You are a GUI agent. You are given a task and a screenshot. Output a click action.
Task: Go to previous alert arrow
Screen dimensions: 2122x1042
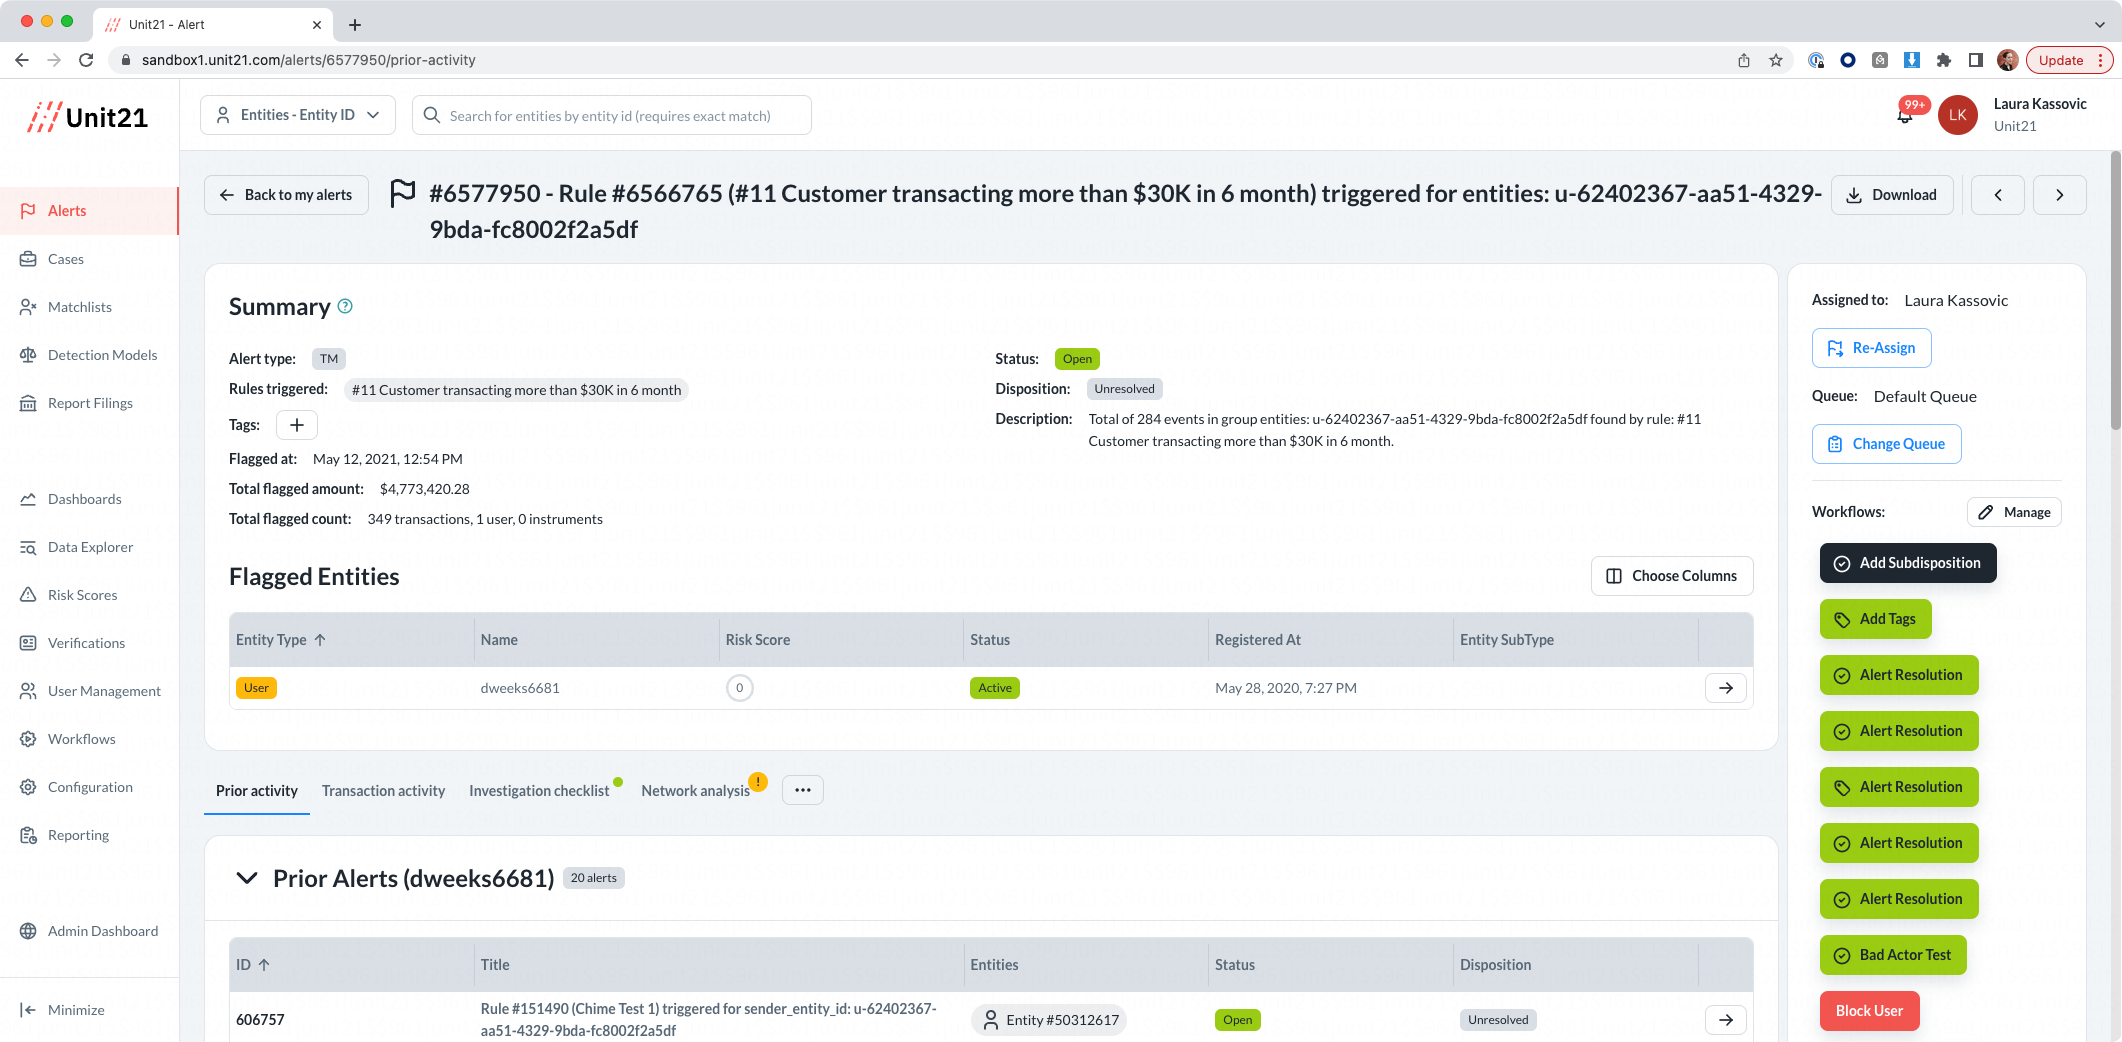tap(1998, 195)
